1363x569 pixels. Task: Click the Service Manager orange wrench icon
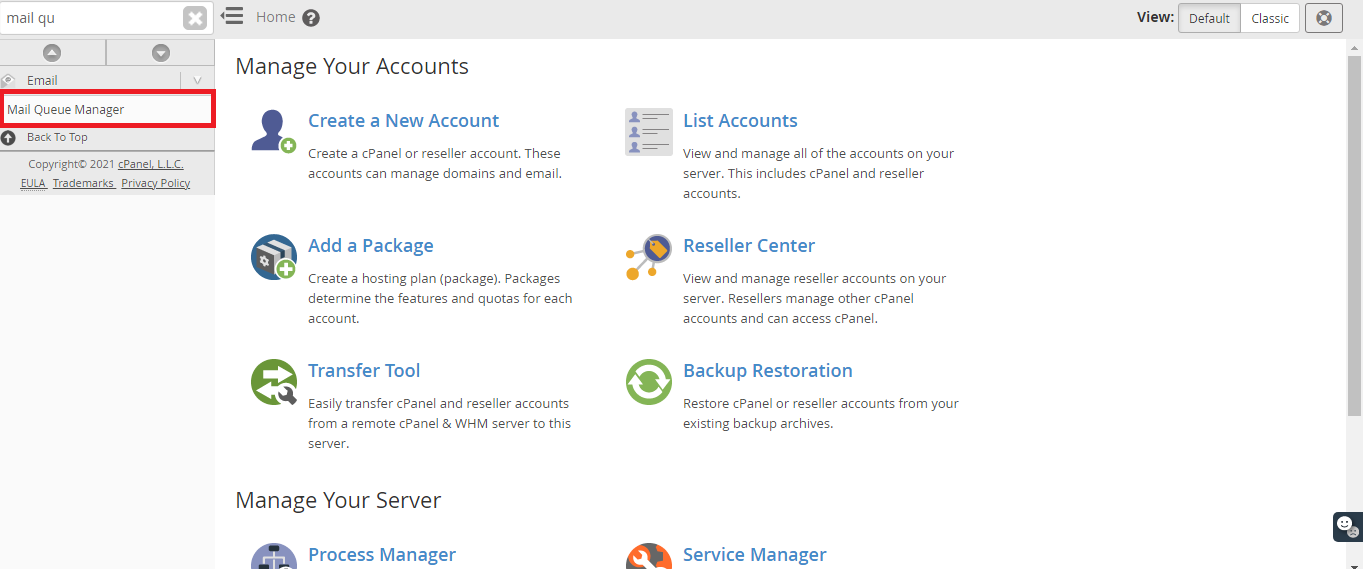tap(649, 556)
